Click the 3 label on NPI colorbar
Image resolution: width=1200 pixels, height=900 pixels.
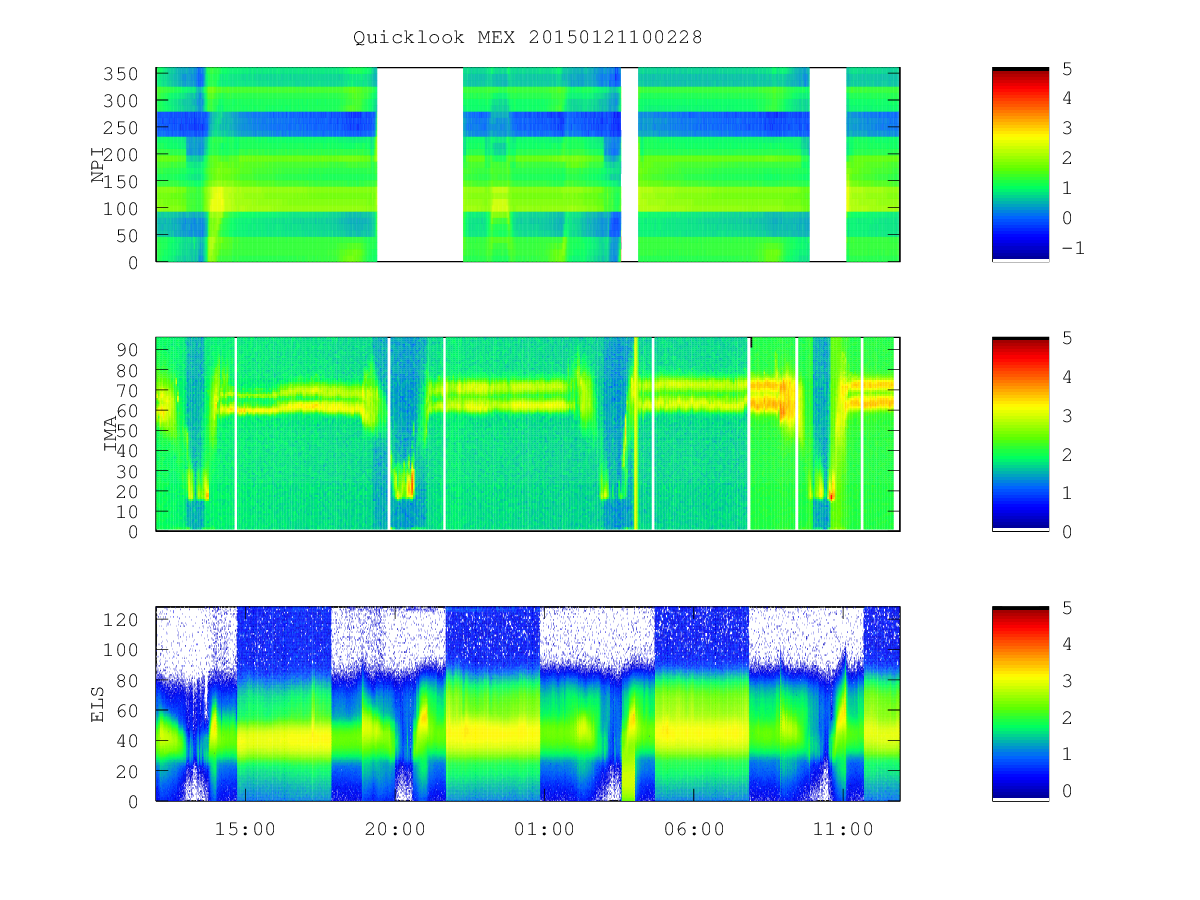(x=1067, y=128)
